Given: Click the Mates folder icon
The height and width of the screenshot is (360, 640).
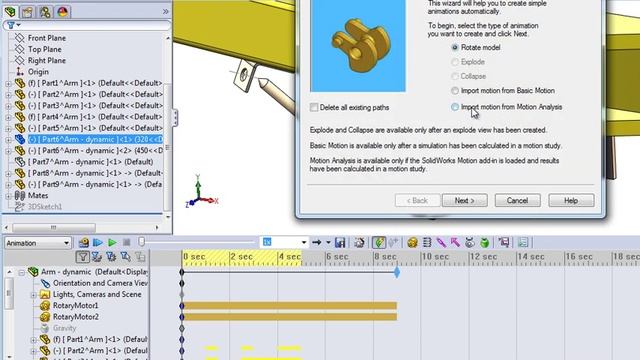Looking at the screenshot, I should coord(20,196).
